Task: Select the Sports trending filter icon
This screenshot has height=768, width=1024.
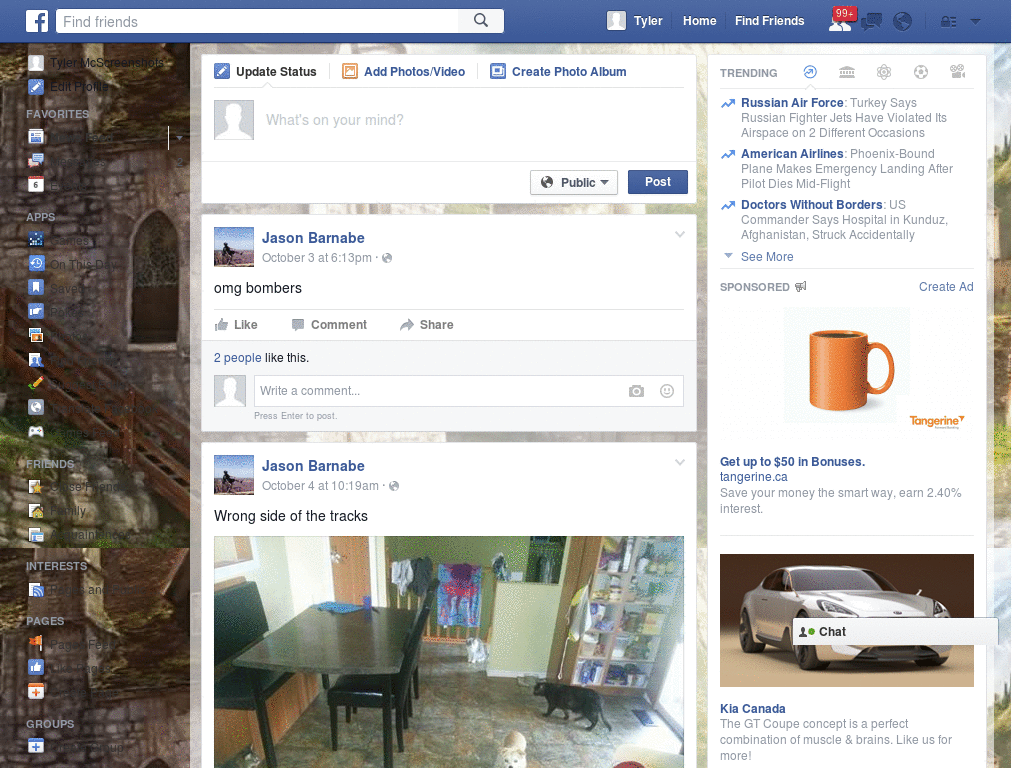Action: [921, 72]
